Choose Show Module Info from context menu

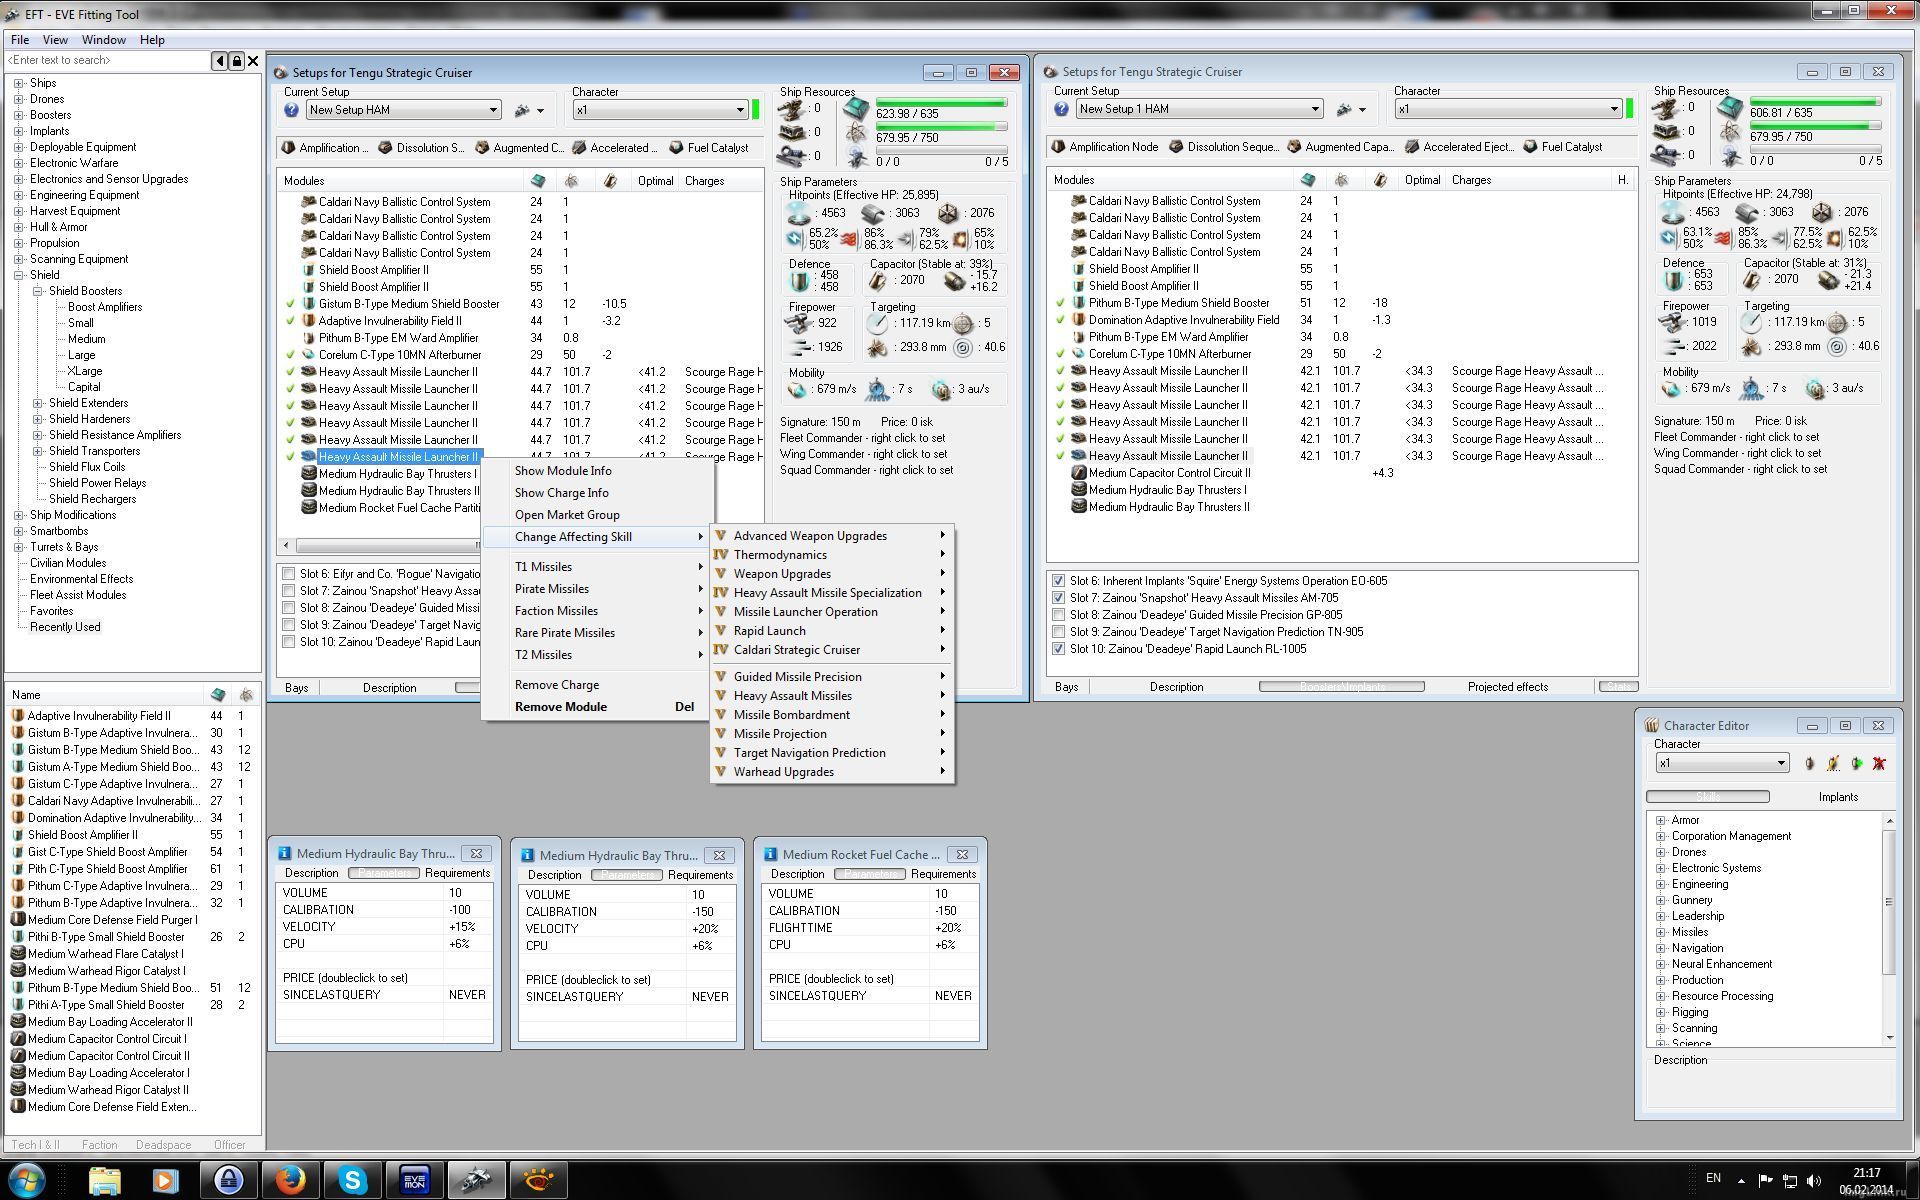pyautogui.click(x=563, y=471)
